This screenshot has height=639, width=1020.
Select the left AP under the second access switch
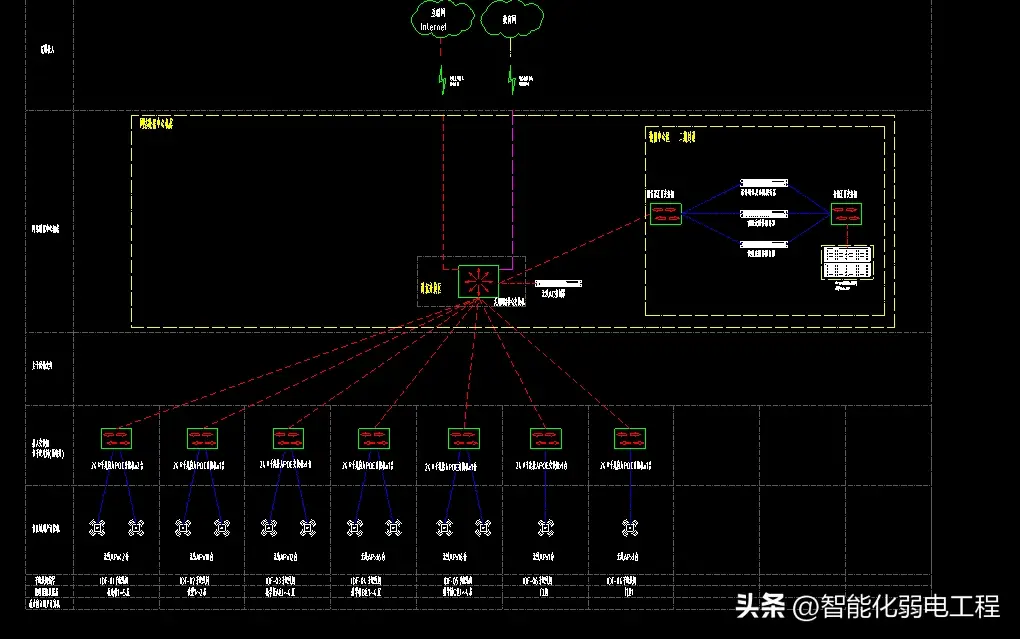[183, 528]
